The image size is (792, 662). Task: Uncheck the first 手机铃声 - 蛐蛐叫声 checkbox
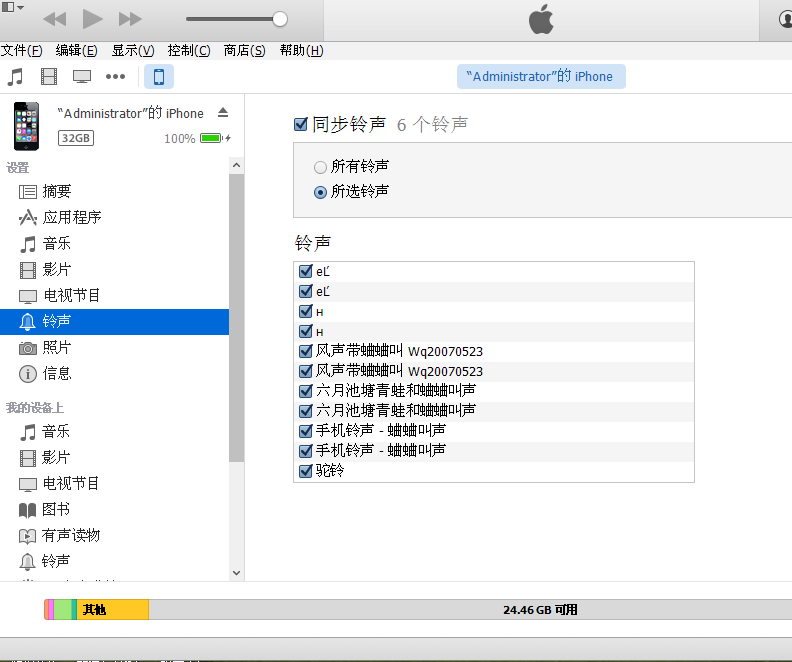coord(306,431)
